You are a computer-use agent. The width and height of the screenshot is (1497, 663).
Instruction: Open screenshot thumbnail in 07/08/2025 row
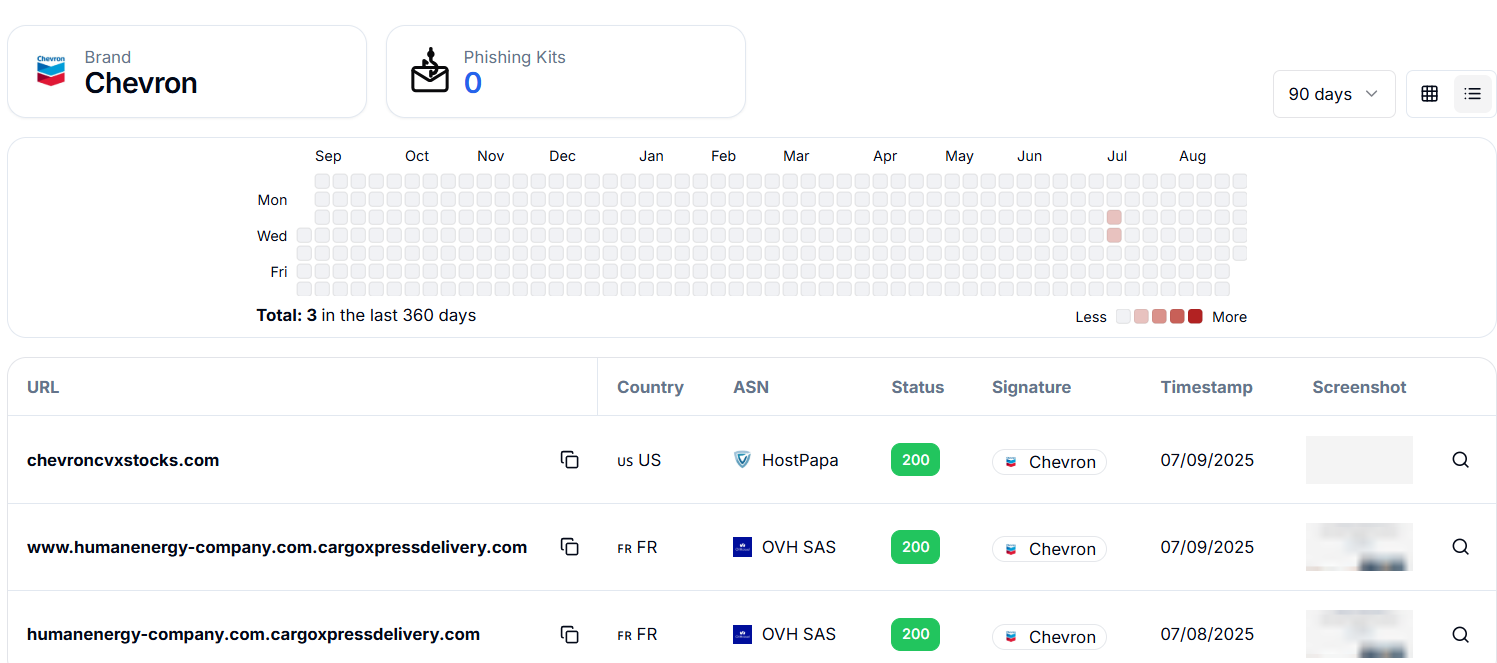tap(1359, 634)
